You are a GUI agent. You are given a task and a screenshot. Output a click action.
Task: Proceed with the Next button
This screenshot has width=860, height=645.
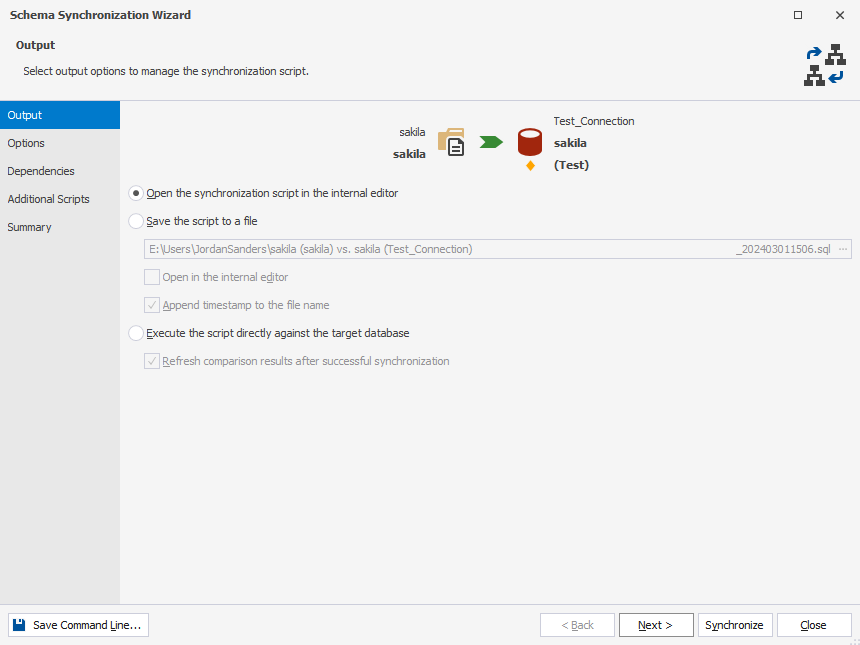pyautogui.click(x=656, y=625)
